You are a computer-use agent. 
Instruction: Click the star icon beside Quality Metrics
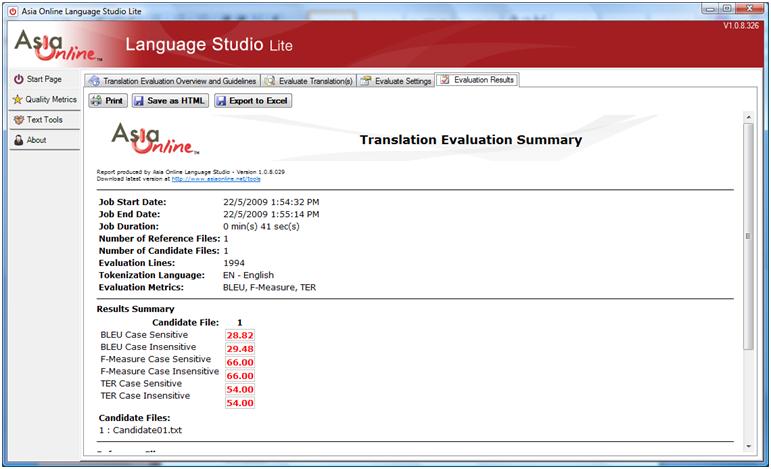click(x=18, y=99)
